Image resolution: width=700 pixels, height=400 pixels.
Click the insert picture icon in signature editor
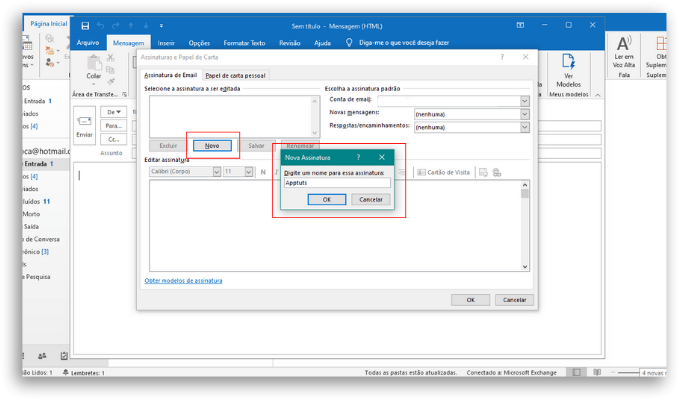483,172
